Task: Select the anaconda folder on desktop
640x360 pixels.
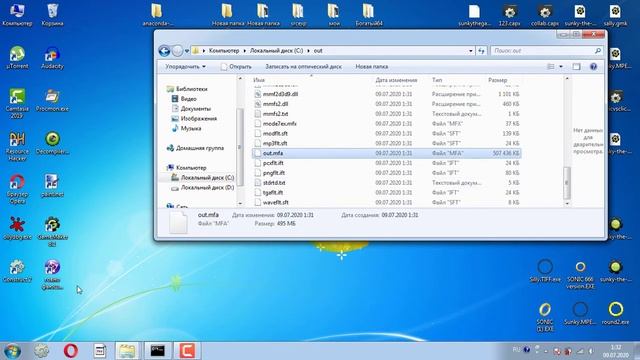Action: [157, 15]
